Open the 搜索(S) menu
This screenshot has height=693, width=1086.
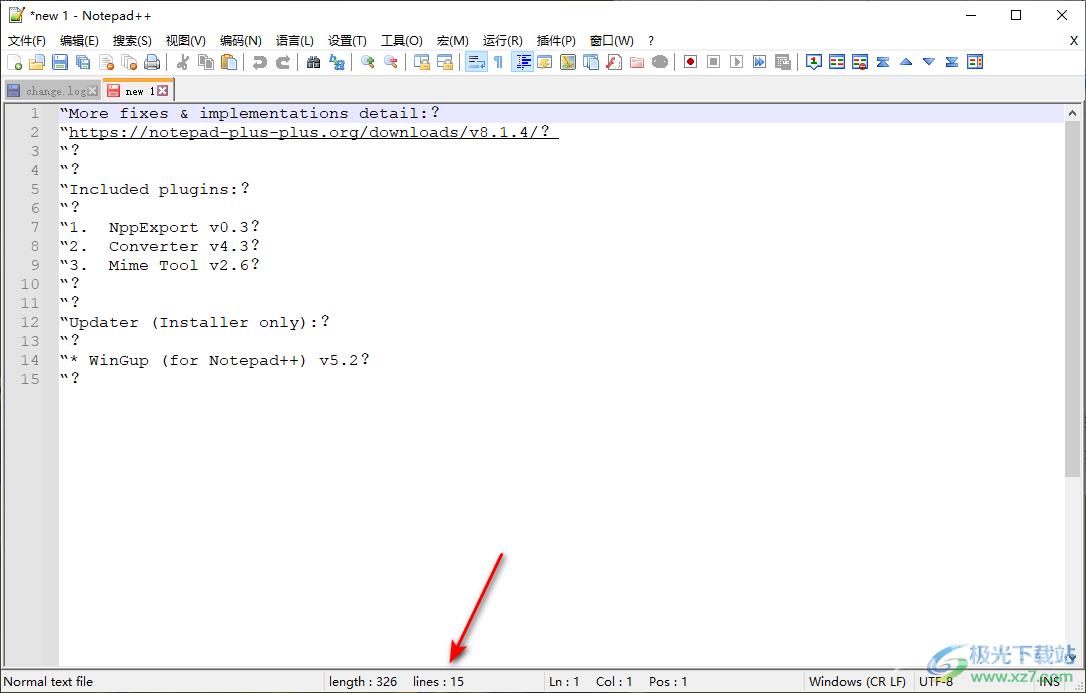(132, 41)
